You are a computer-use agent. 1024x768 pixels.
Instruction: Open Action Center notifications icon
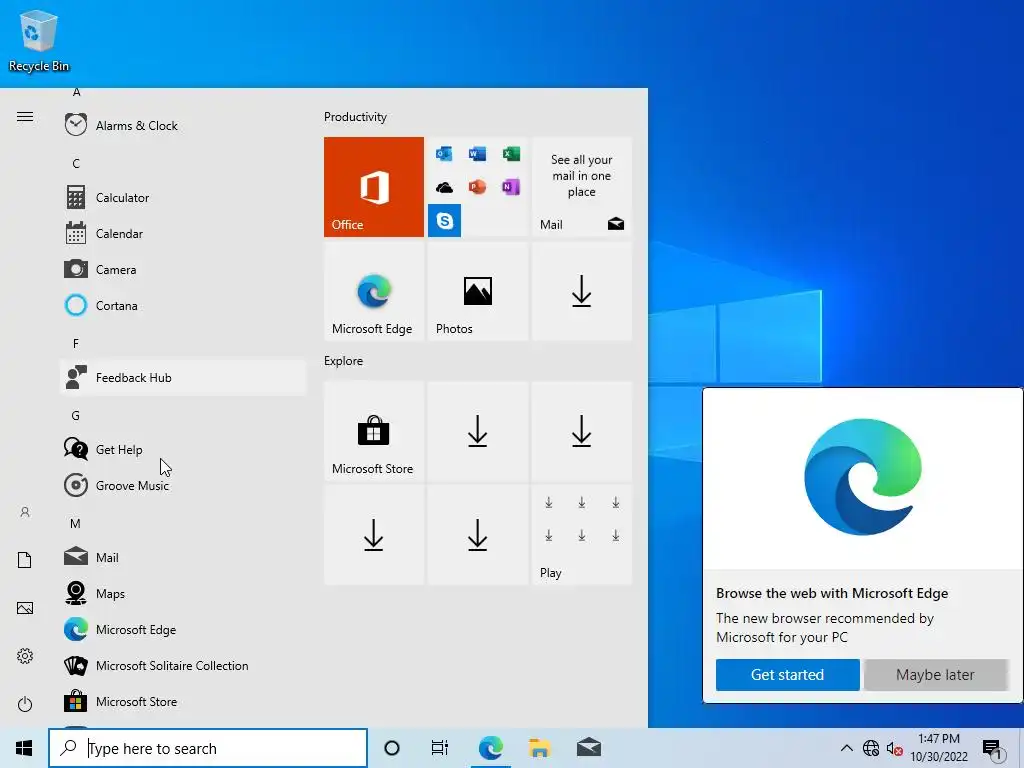[993, 748]
